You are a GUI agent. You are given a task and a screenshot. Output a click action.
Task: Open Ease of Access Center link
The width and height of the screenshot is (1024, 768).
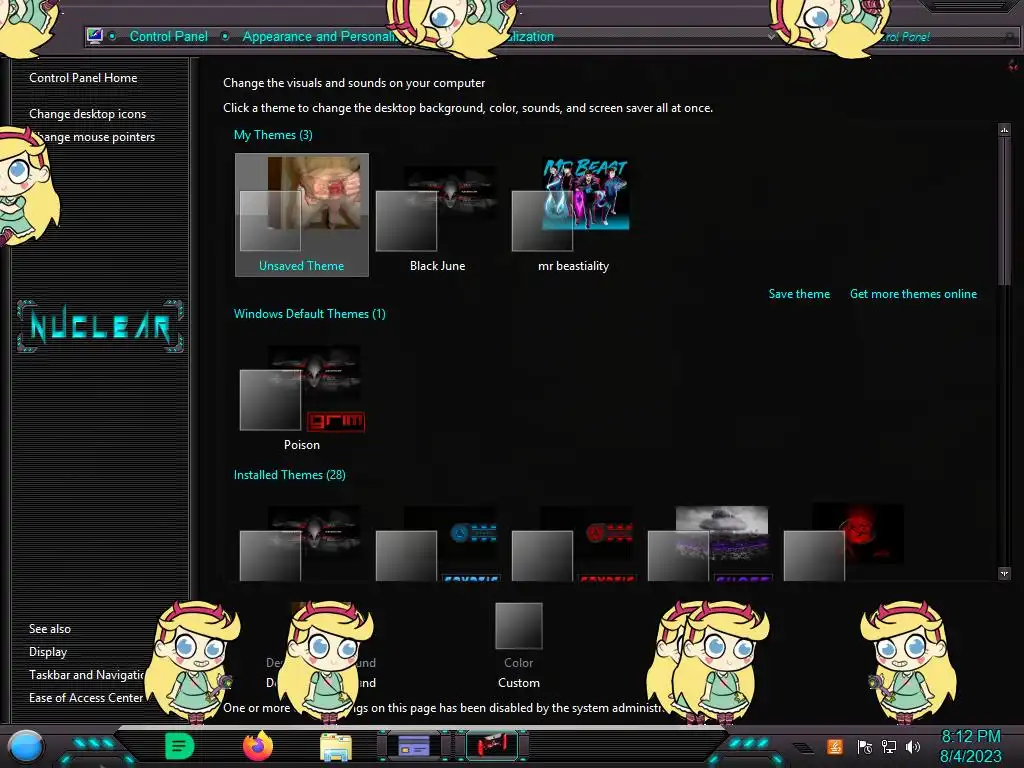(86, 697)
